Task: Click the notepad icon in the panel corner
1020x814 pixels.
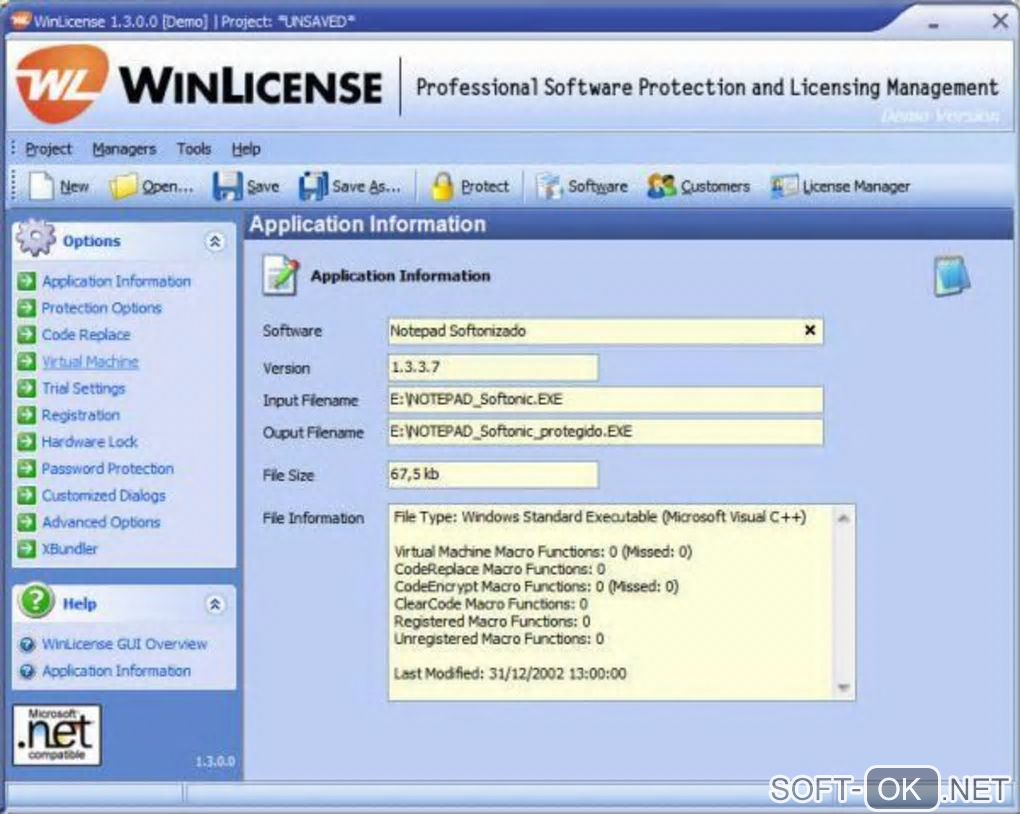Action: click(x=952, y=277)
